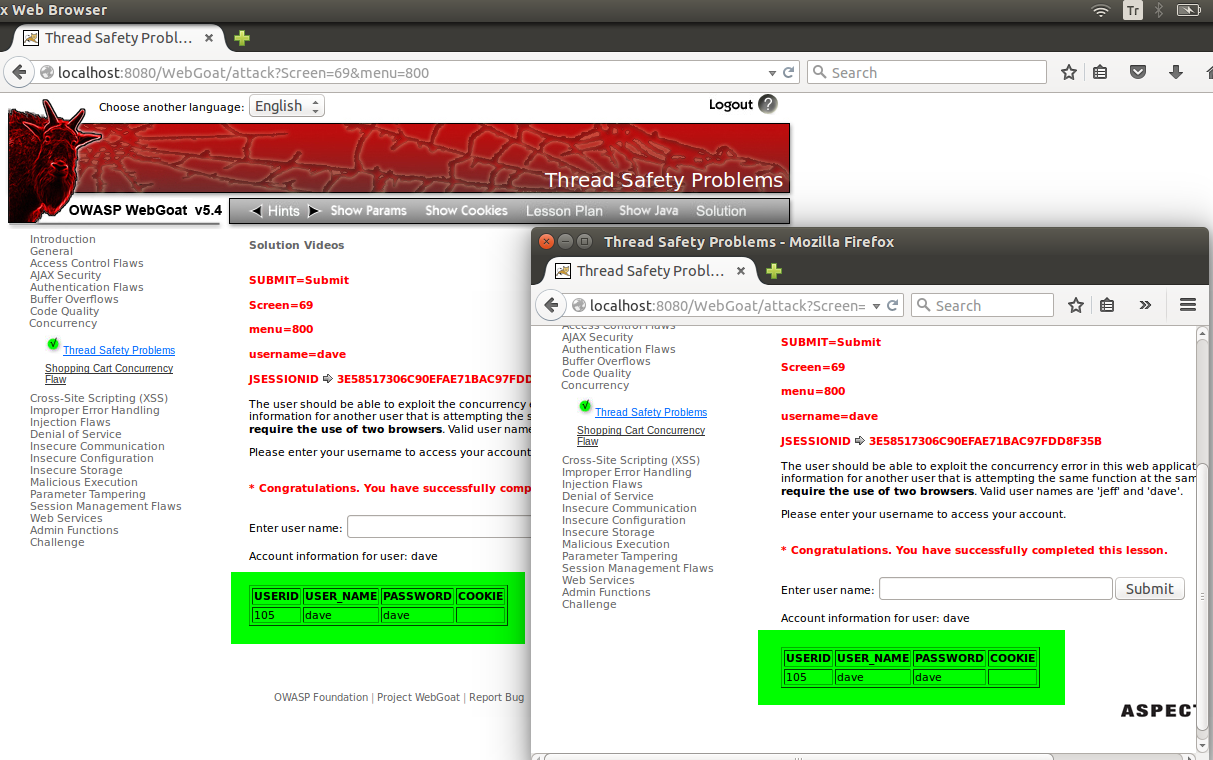
Task: Click Hints in WebGoat menu bar
Action: (x=284, y=211)
